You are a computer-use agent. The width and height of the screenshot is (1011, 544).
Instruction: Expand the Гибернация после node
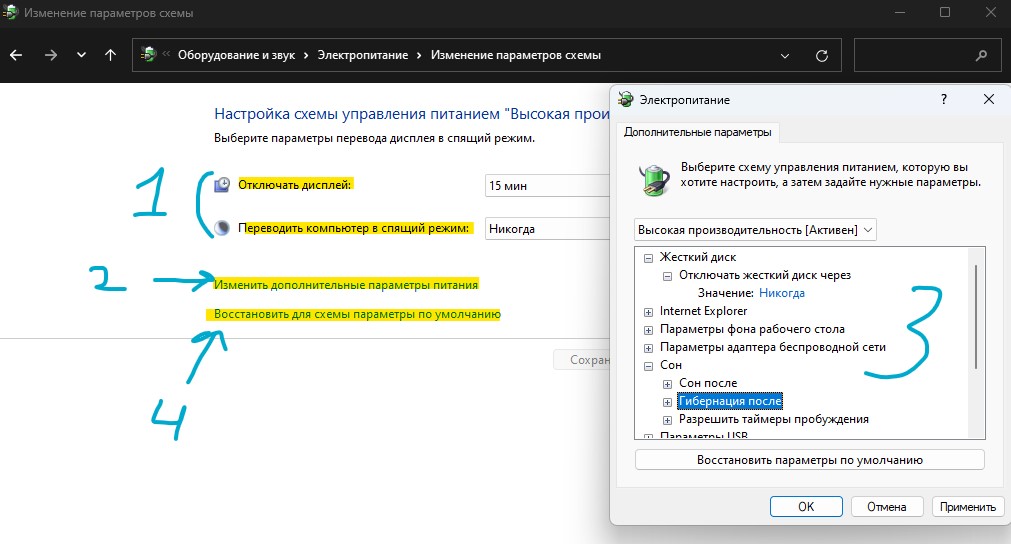click(x=667, y=402)
